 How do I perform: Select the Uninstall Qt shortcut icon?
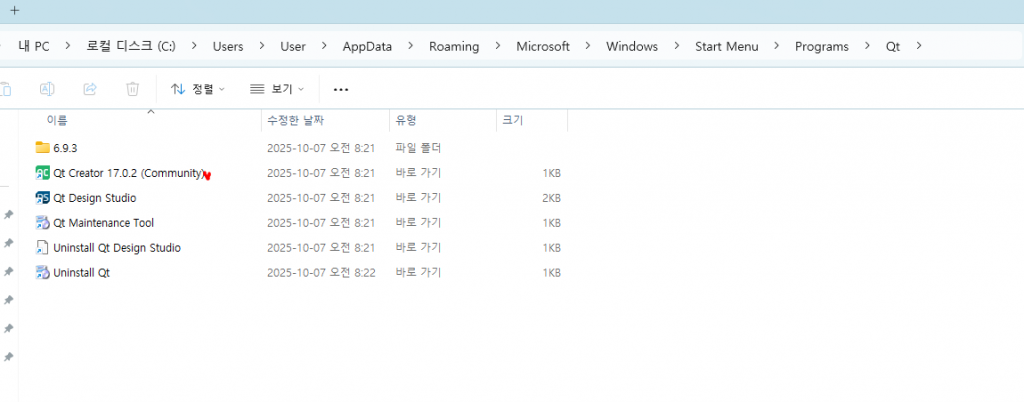click(42, 273)
